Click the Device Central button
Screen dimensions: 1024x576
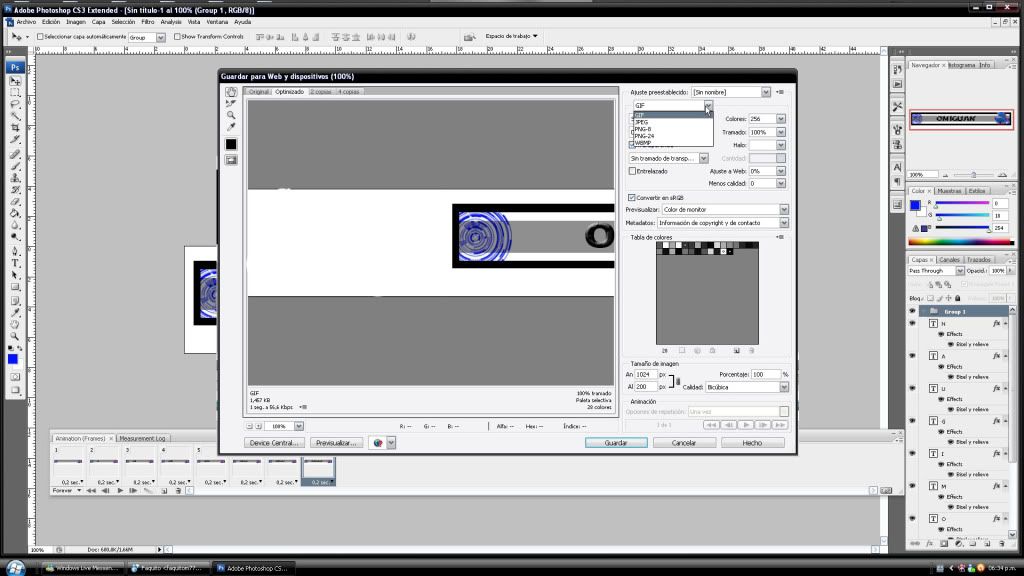274,443
